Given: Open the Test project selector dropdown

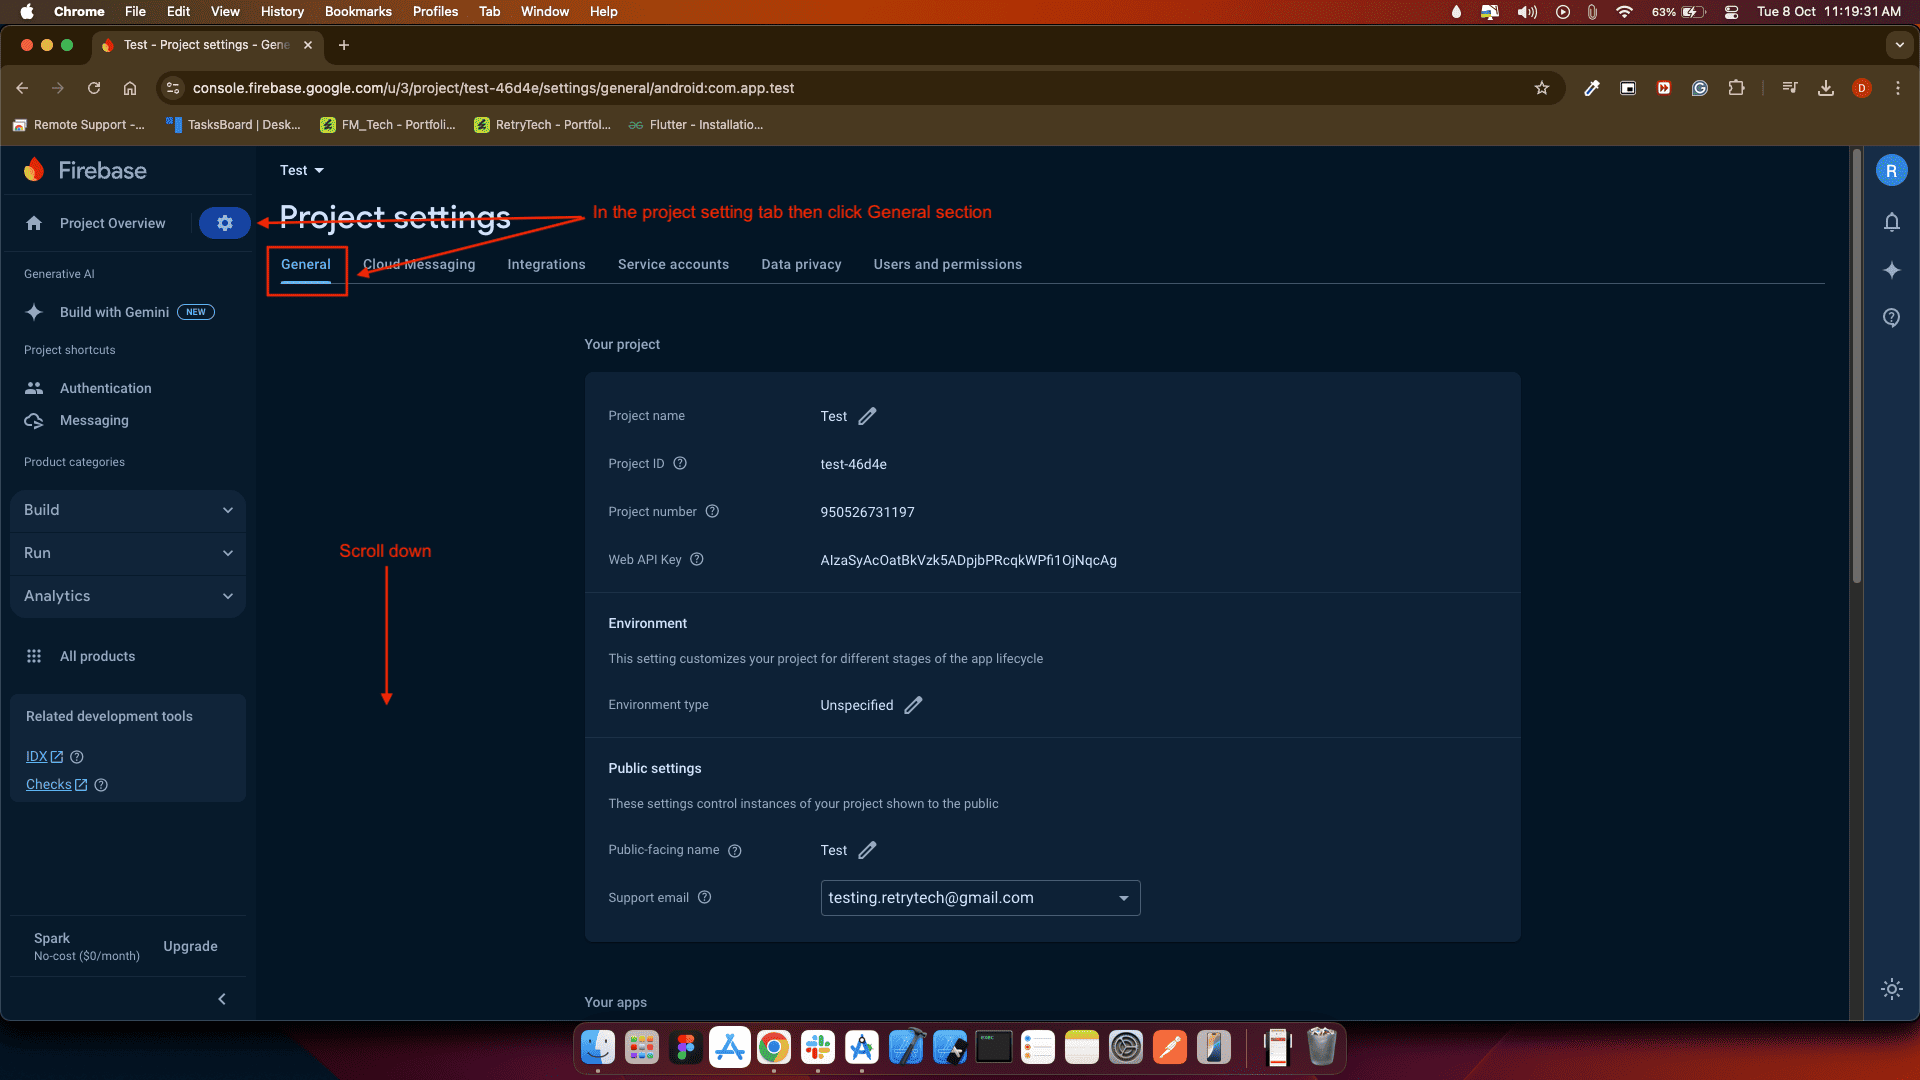Looking at the screenshot, I should 302,171.
